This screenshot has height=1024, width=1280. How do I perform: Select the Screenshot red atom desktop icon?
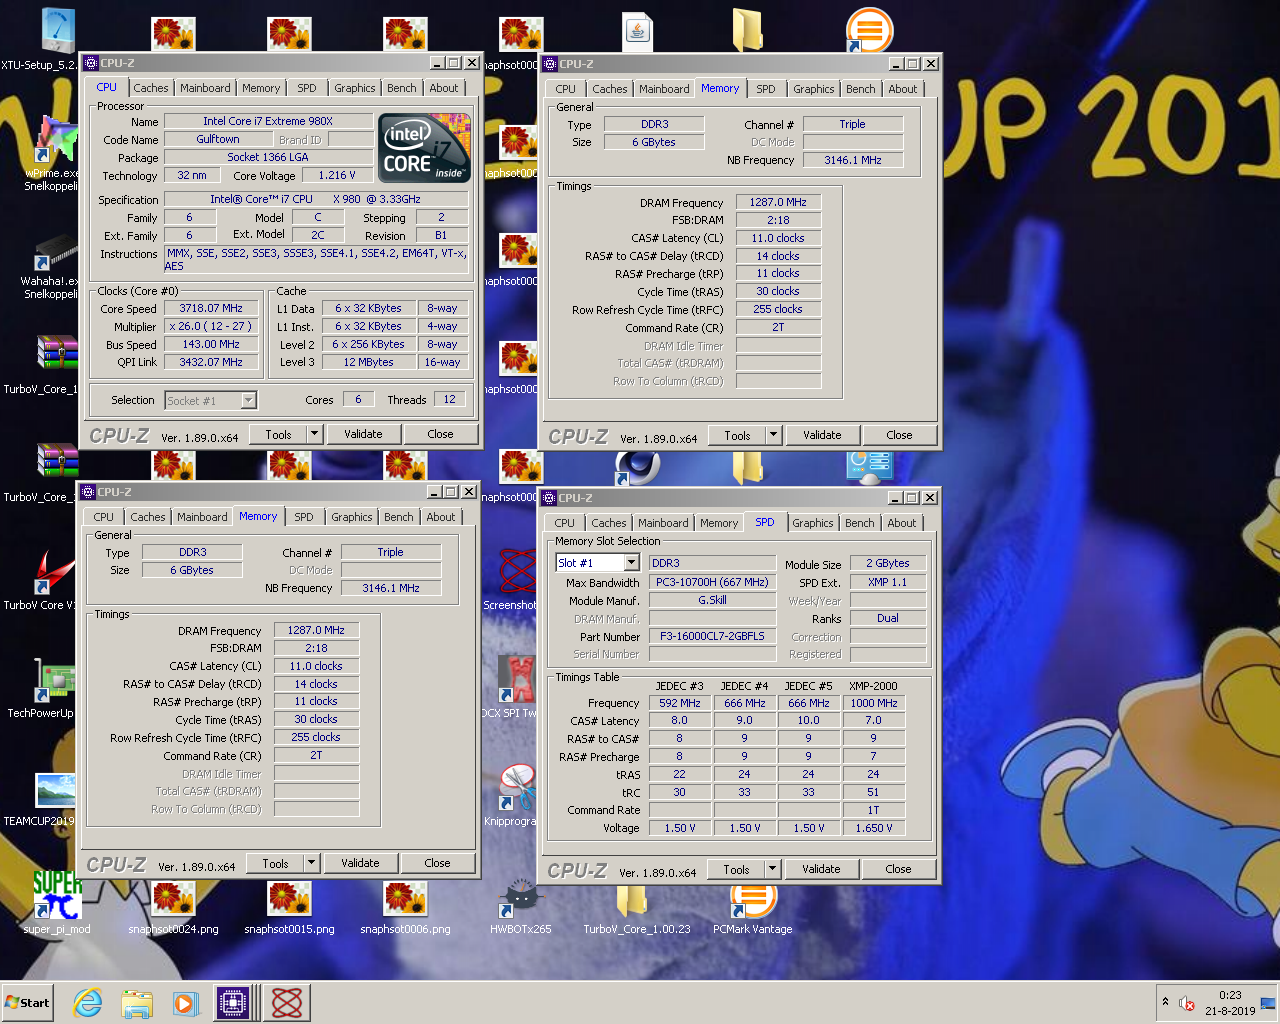coord(518,572)
